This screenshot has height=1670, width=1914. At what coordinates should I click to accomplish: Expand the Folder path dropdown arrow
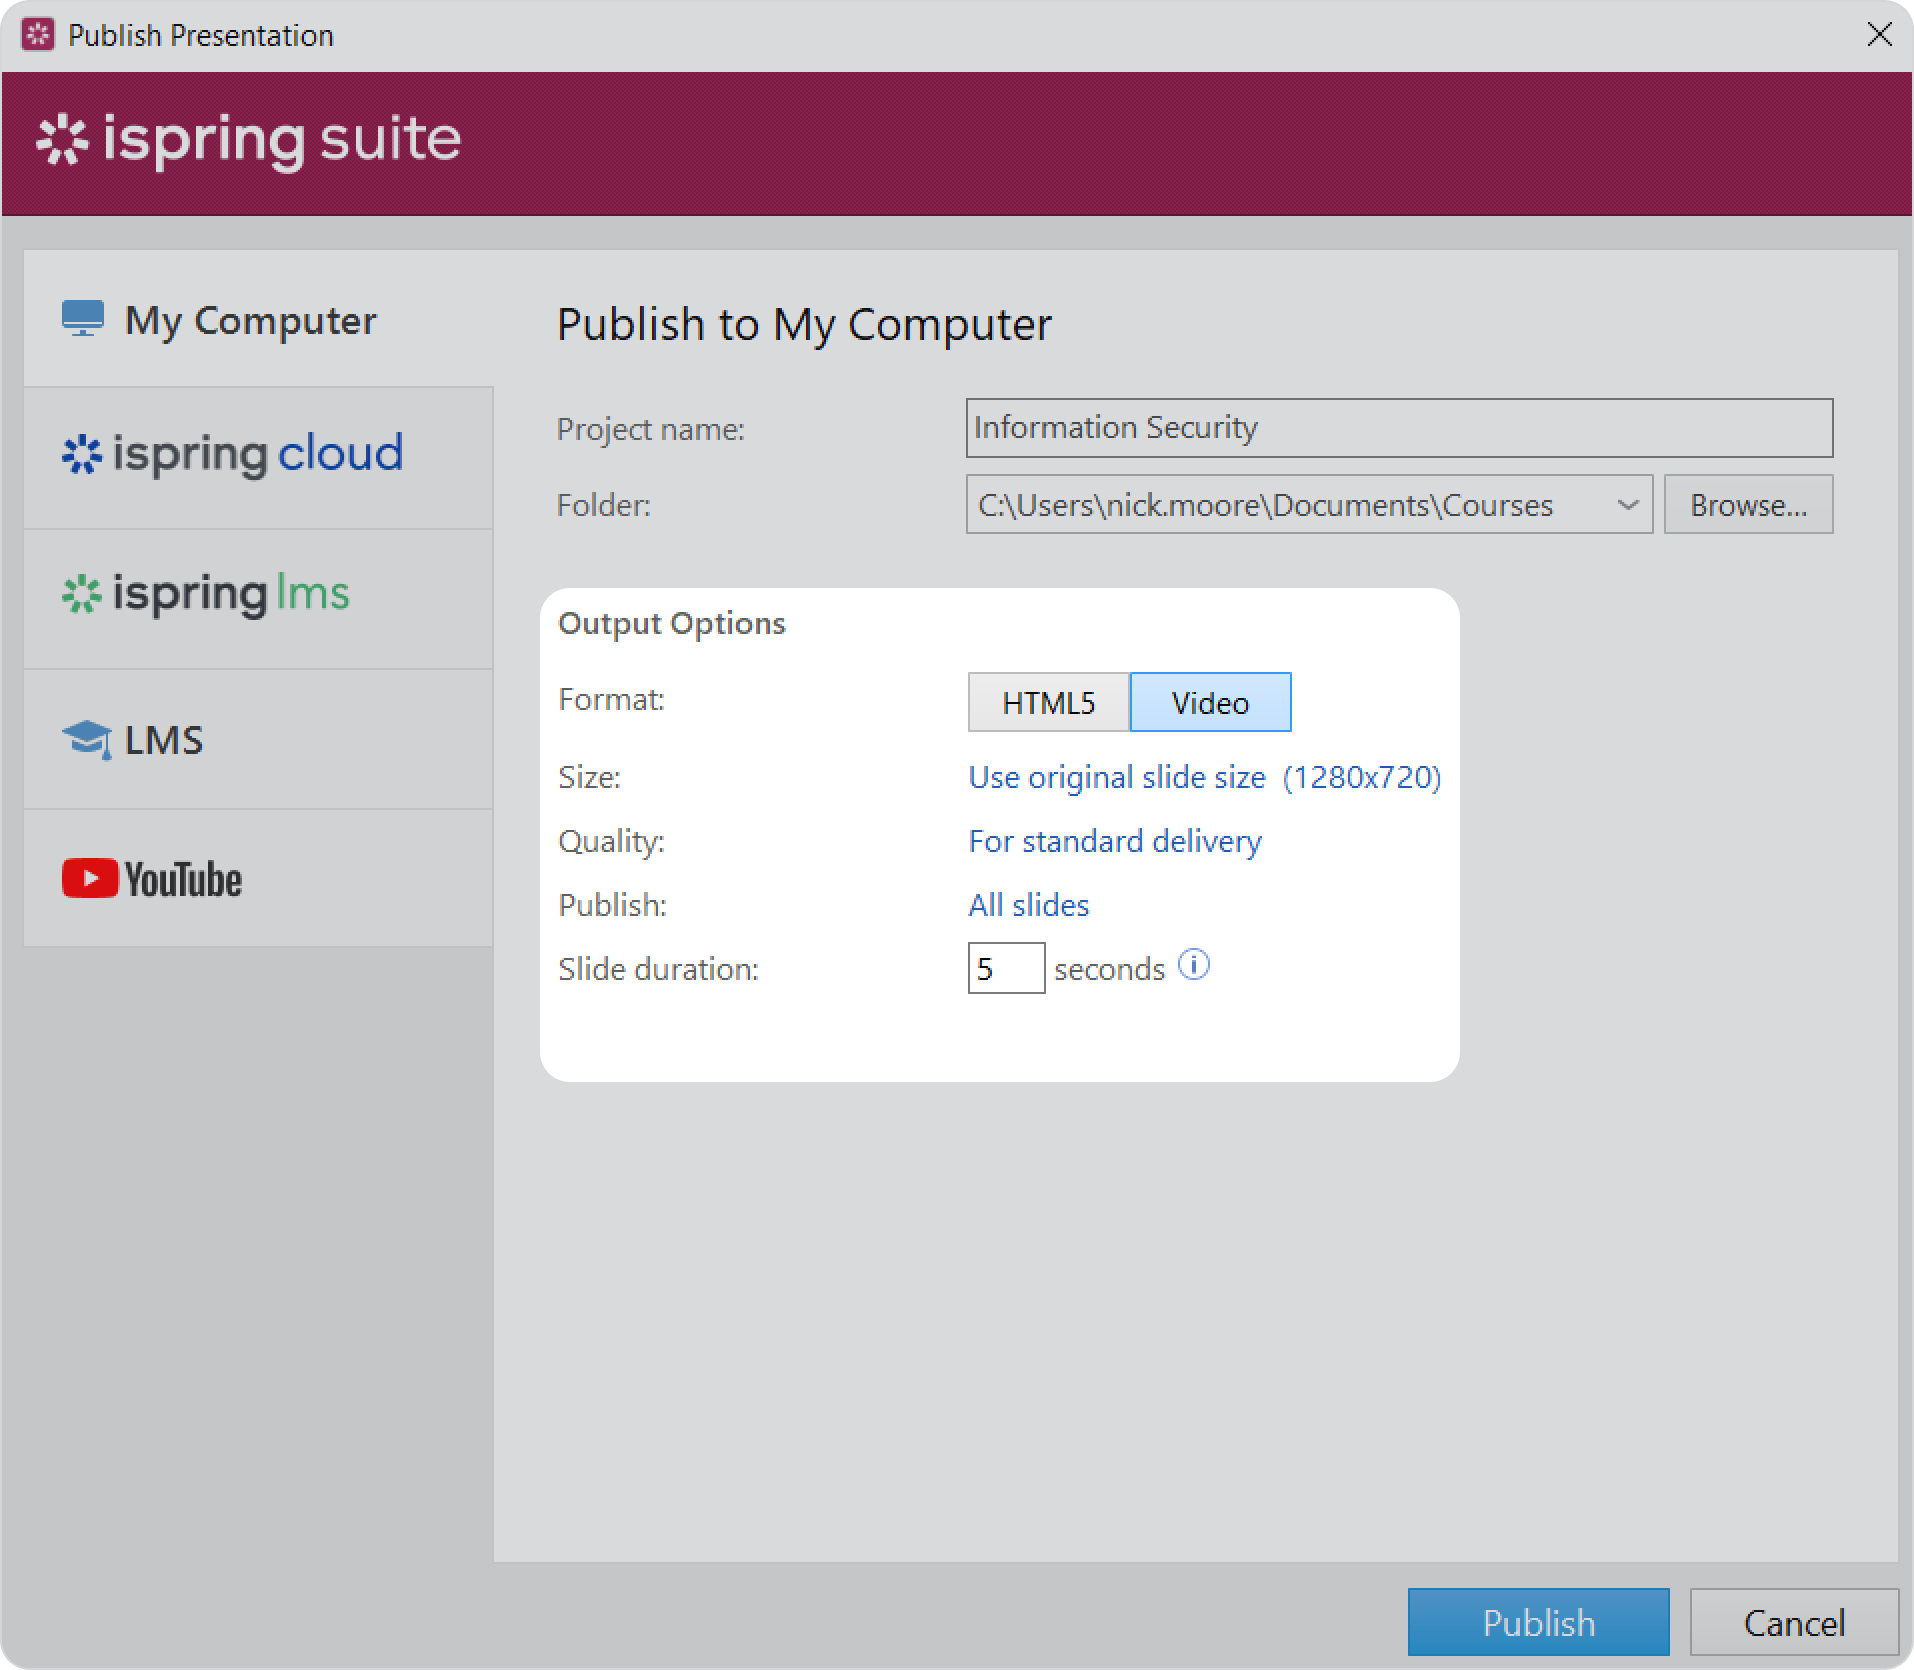click(x=1627, y=505)
